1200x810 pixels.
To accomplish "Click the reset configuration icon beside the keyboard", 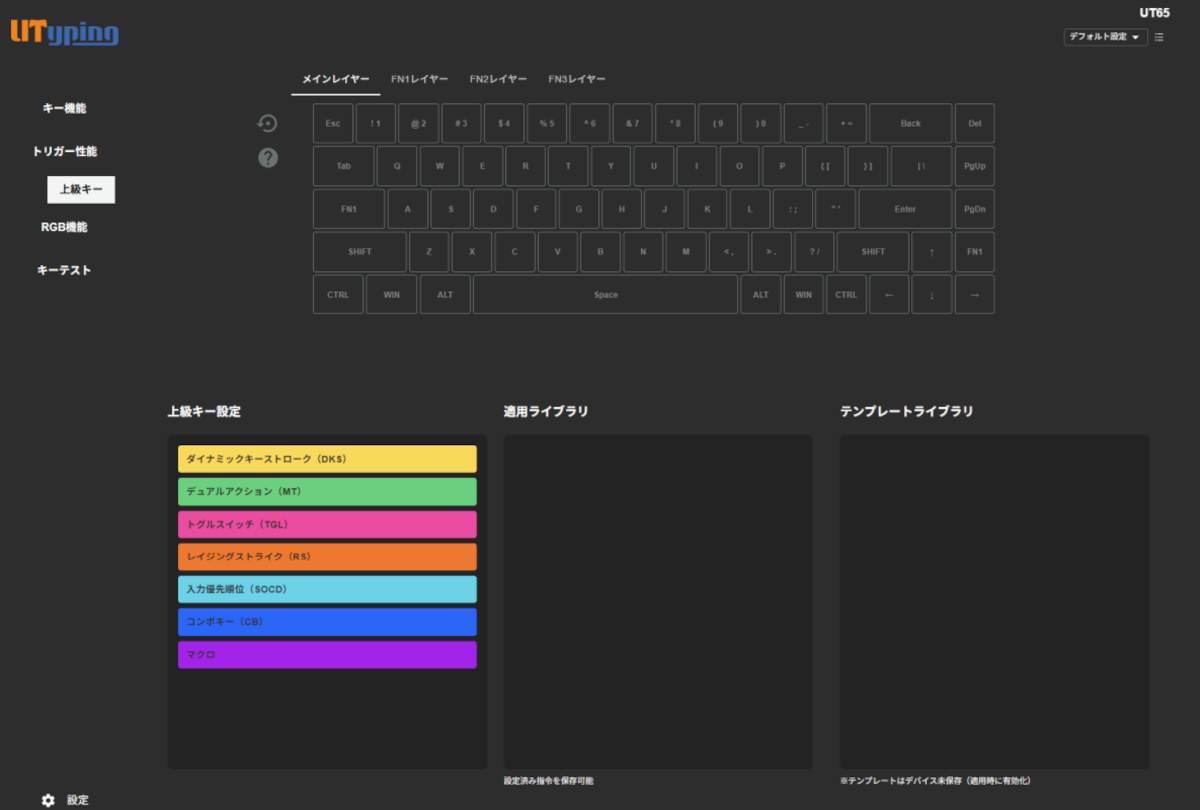I will [x=267, y=121].
